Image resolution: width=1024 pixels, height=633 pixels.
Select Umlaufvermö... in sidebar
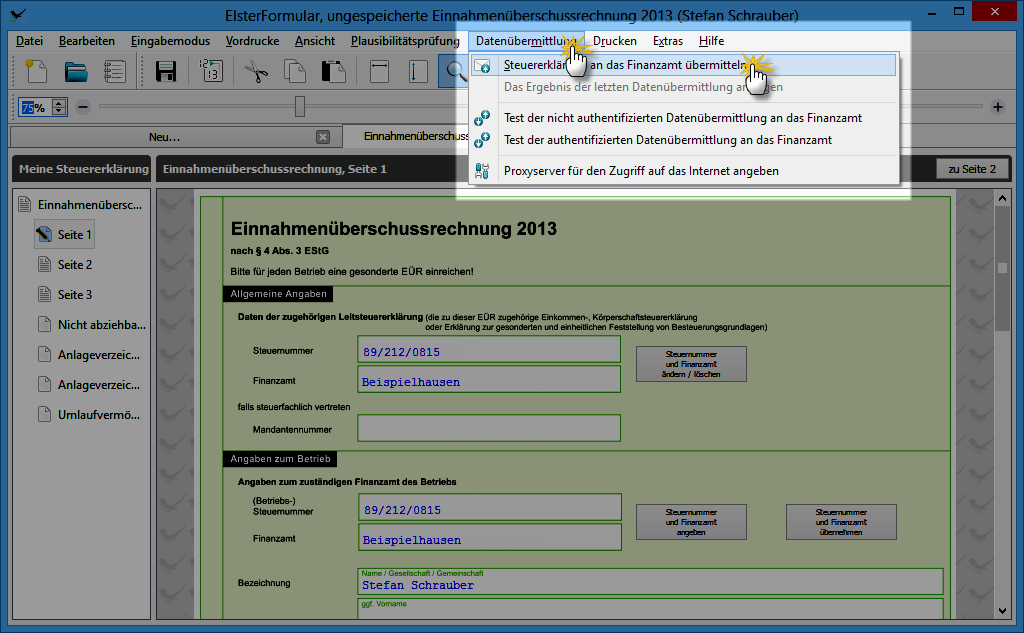pyautogui.click(x=89, y=415)
